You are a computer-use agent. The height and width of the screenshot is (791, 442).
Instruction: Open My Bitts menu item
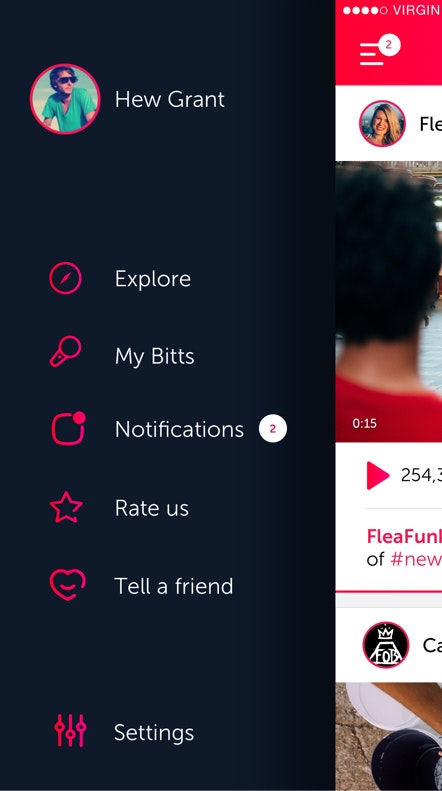154,357
